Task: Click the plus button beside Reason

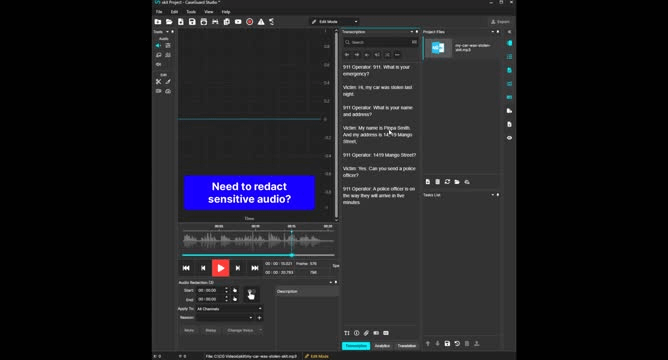Action: coord(259,317)
